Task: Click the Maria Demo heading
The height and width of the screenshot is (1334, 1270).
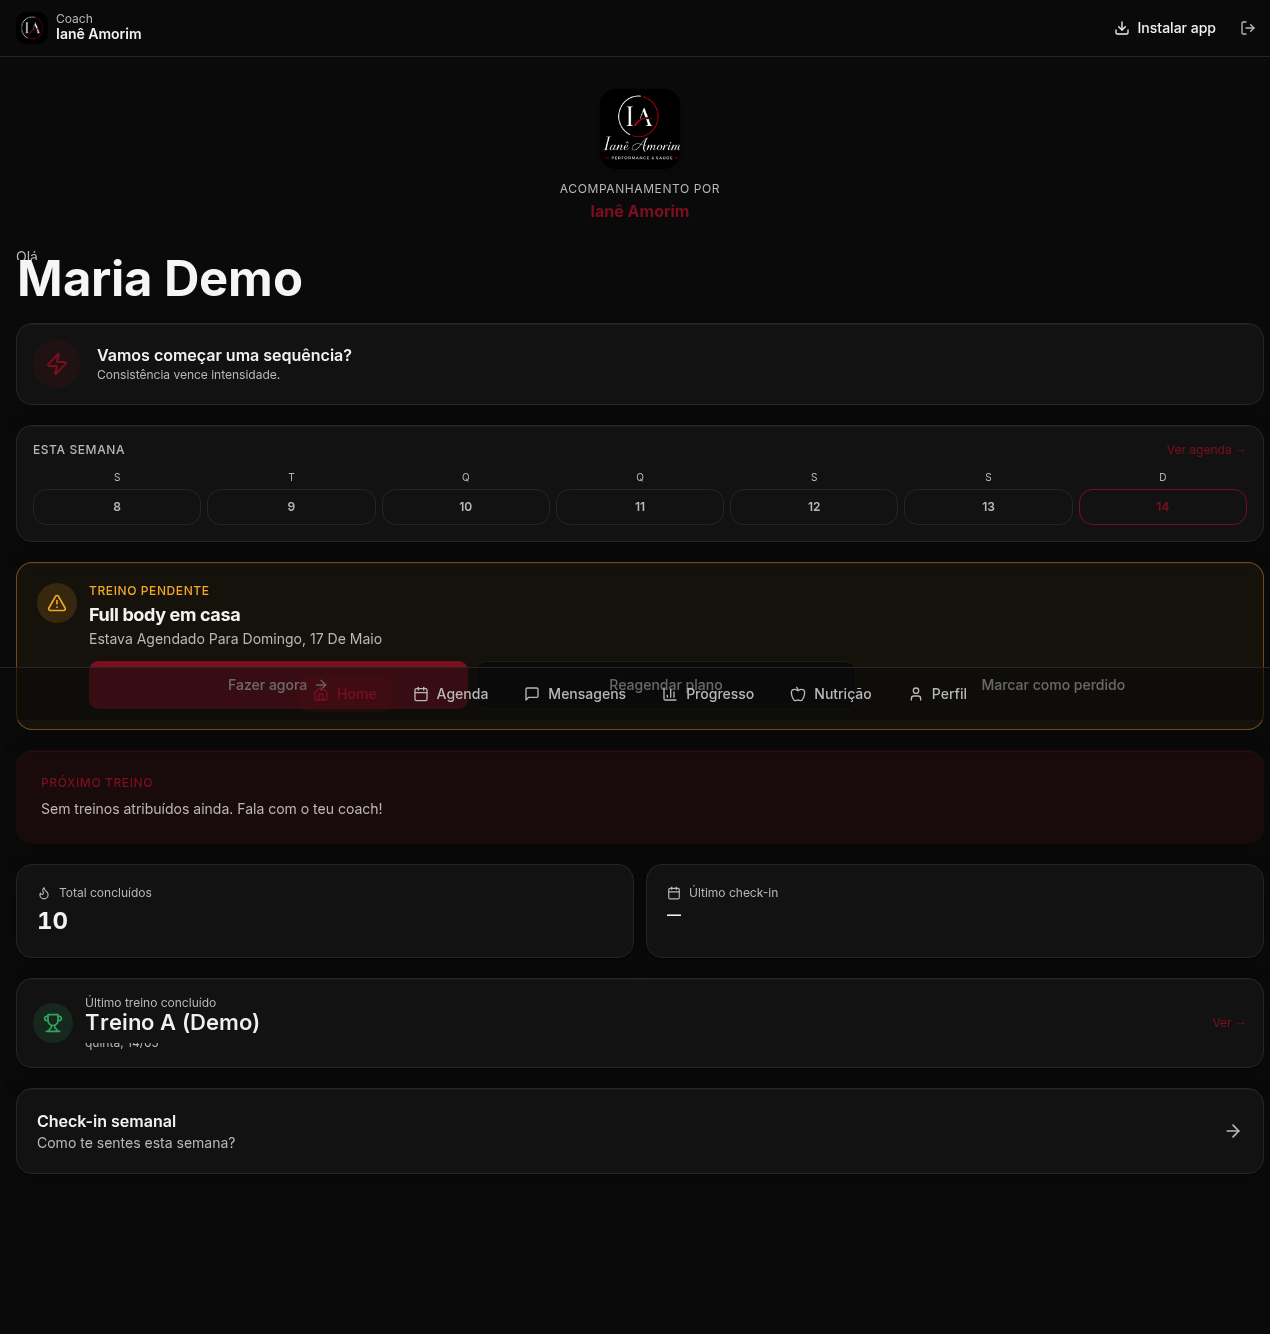Action: [x=160, y=279]
